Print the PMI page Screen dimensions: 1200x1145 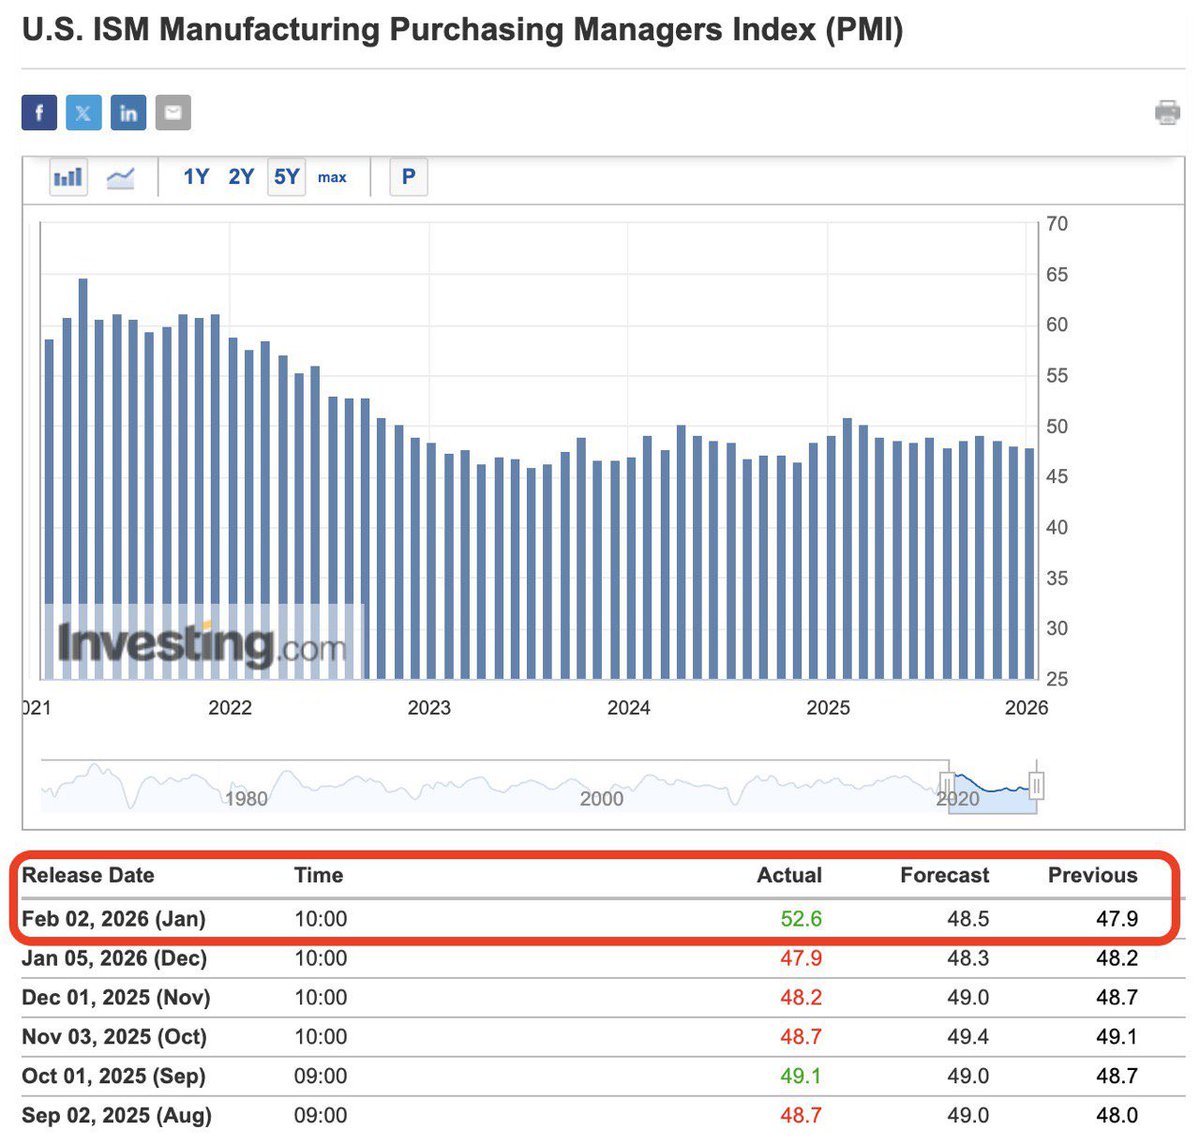tap(1169, 114)
